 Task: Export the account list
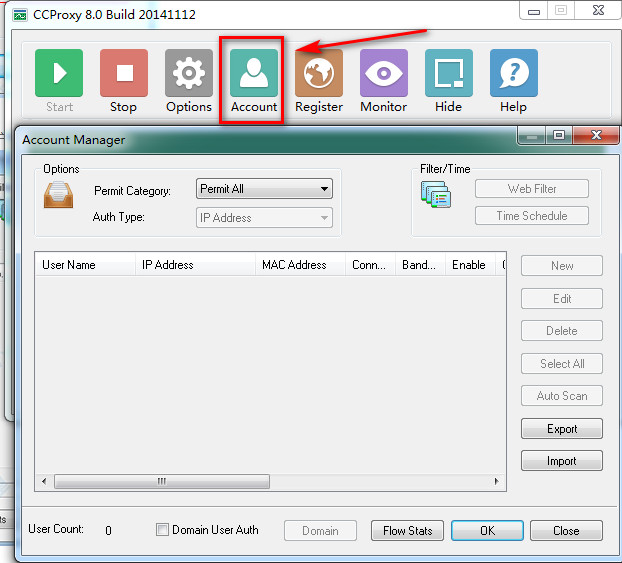pos(562,428)
